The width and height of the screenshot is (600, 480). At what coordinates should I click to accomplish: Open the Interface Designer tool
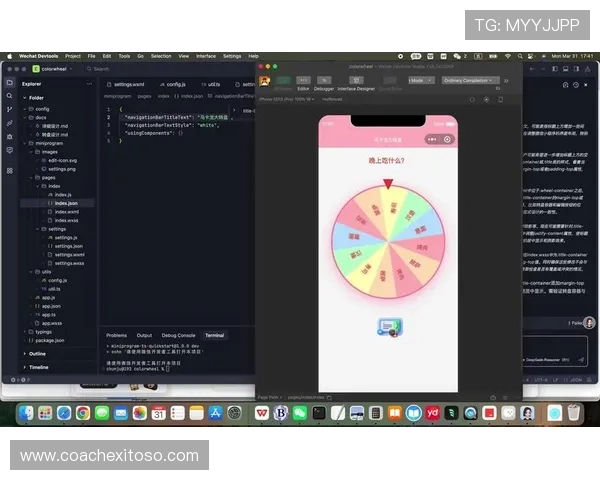(x=355, y=80)
